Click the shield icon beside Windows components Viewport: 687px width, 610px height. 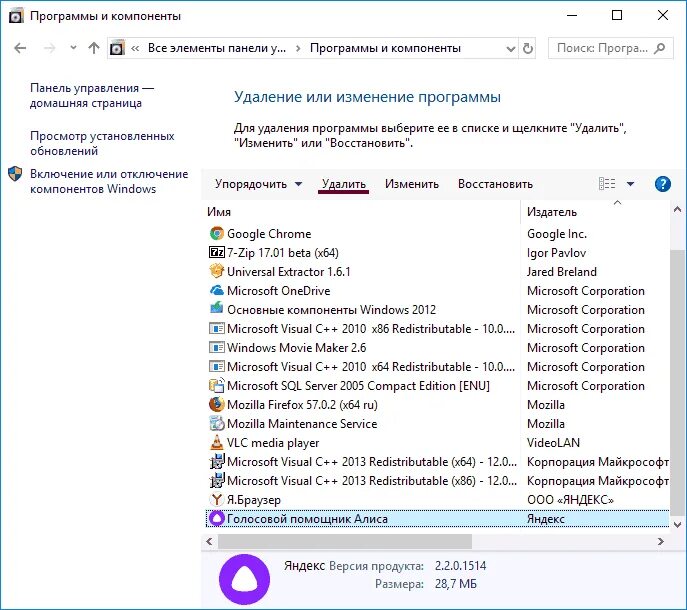pos(15,174)
